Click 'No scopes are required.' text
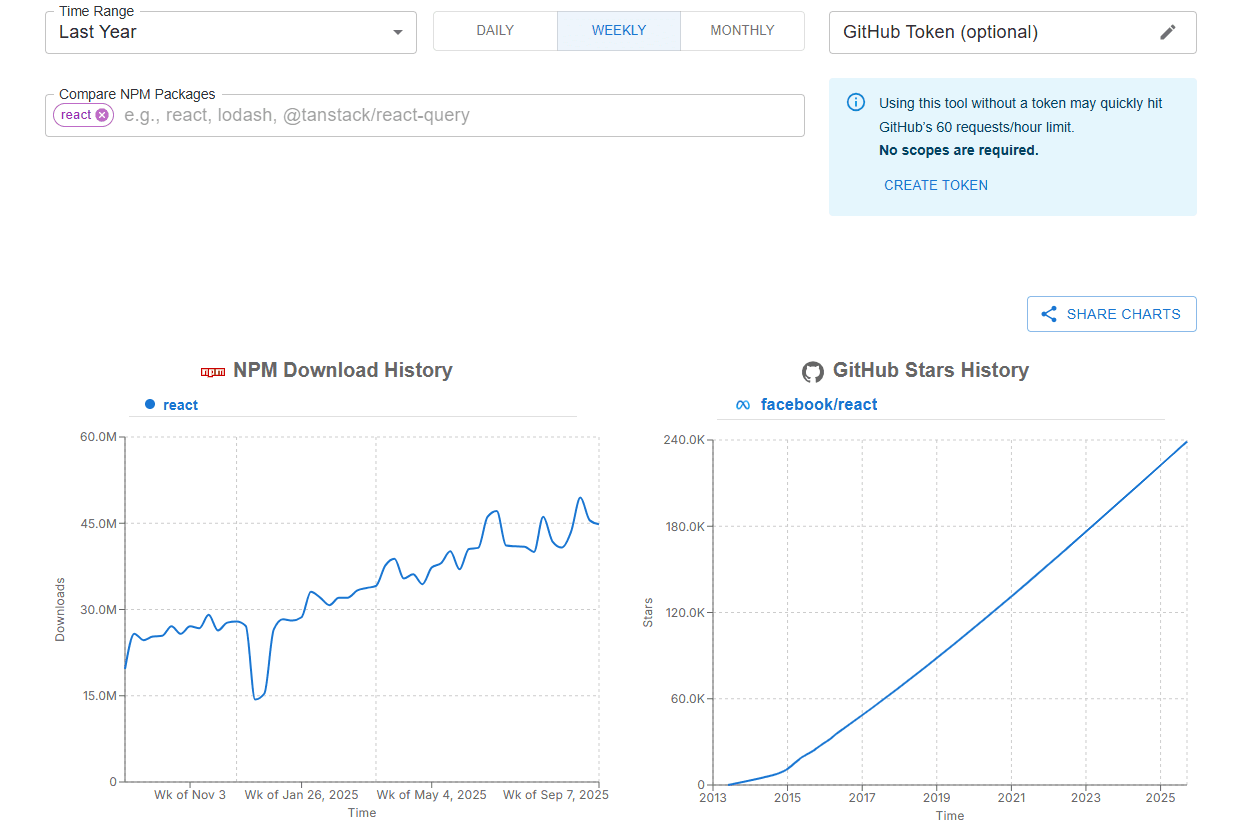The height and width of the screenshot is (833, 1252). (959, 151)
